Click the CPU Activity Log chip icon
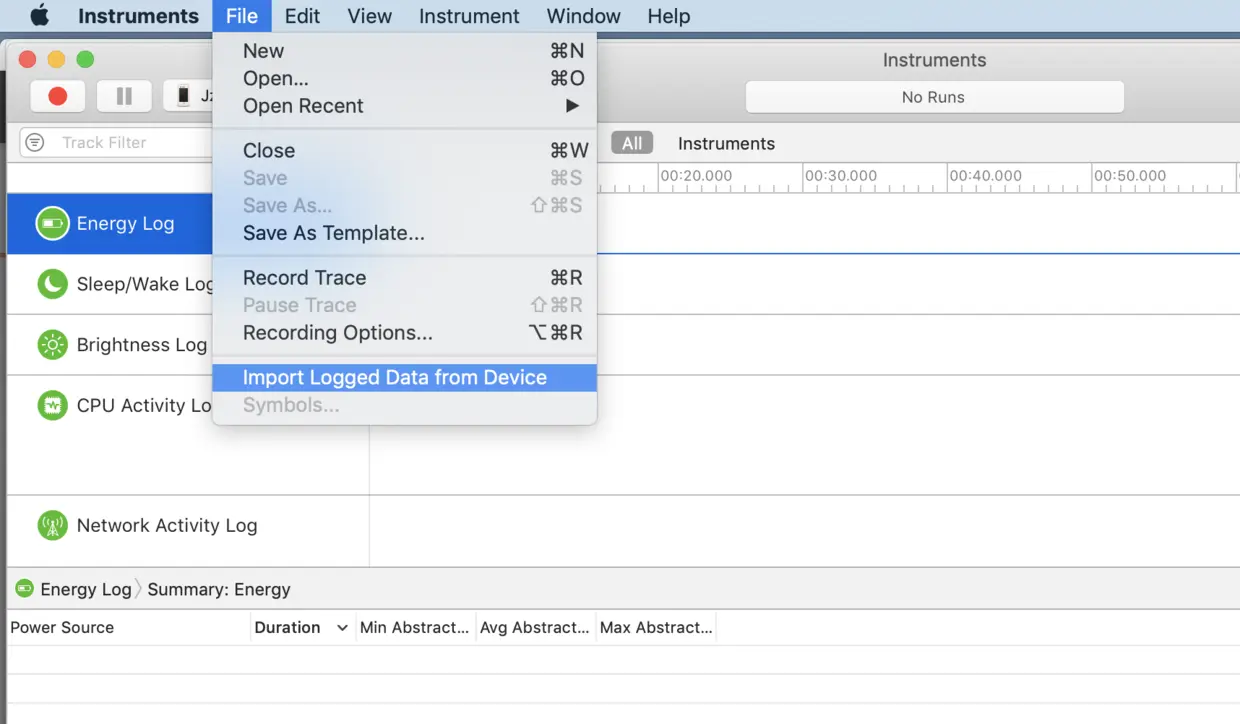 (x=52, y=405)
